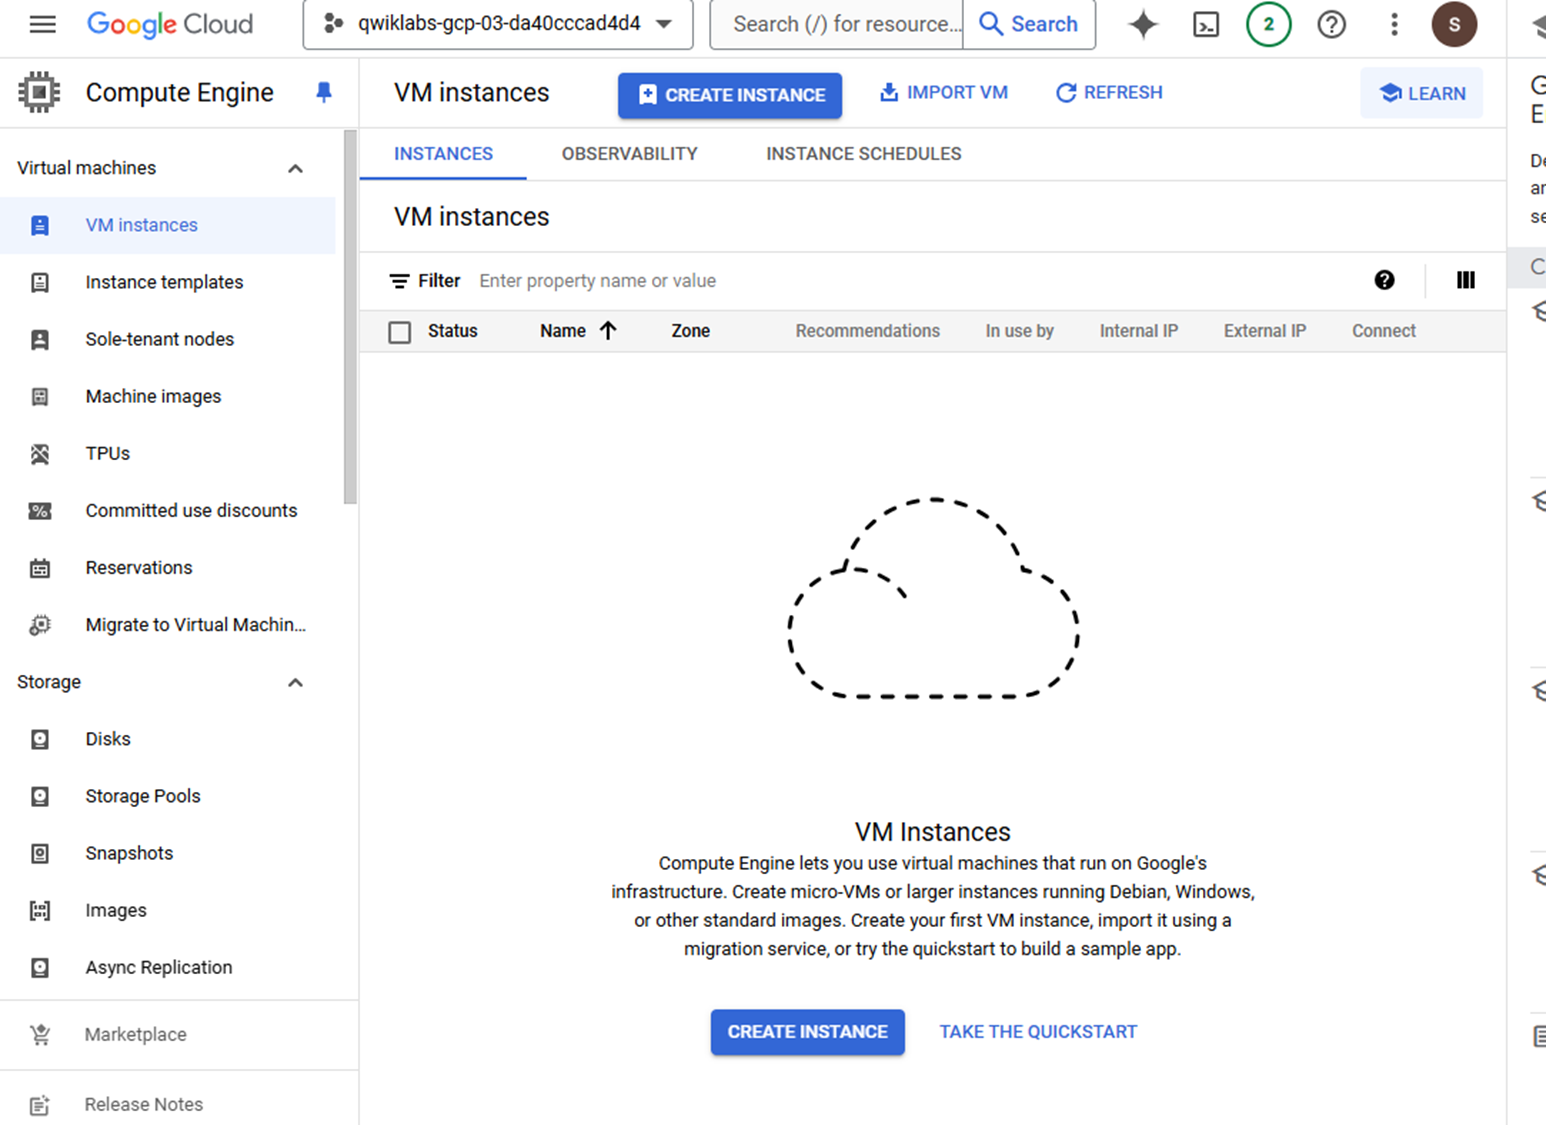
Task: Open Gemini AI assistant sparkle icon
Action: click(x=1143, y=24)
